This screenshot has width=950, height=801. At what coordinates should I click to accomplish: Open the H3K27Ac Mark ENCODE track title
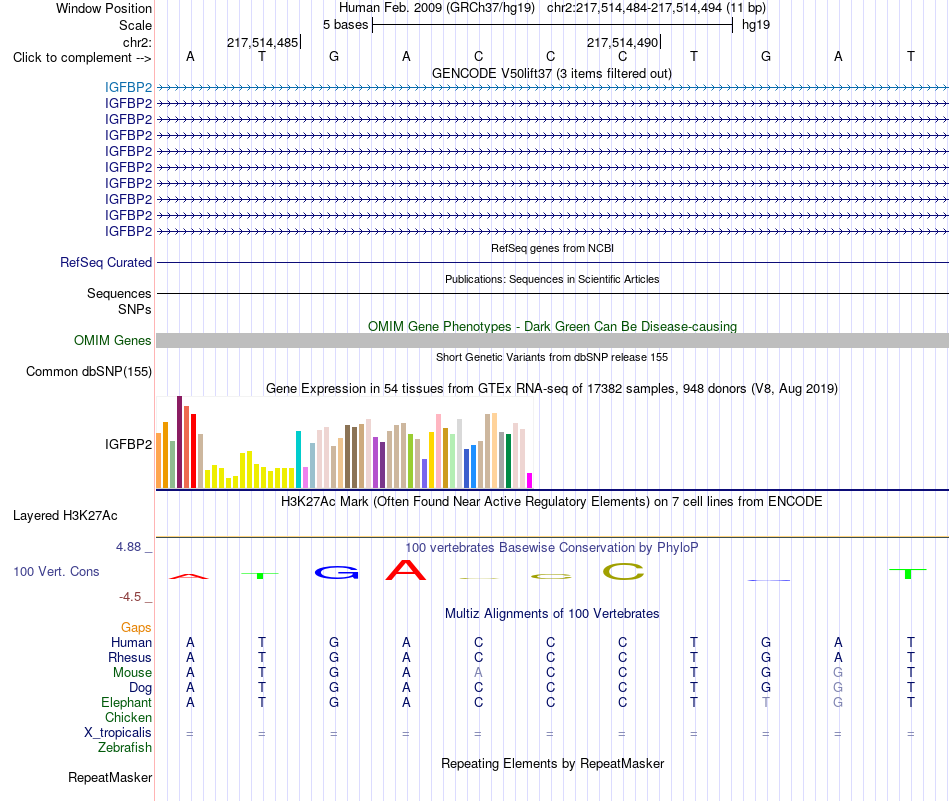[552, 502]
